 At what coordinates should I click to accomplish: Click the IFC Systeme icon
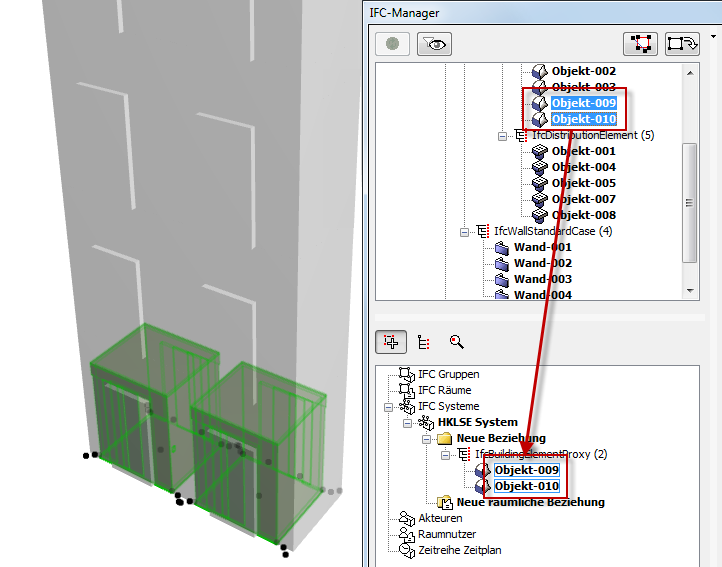click(x=407, y=406)
